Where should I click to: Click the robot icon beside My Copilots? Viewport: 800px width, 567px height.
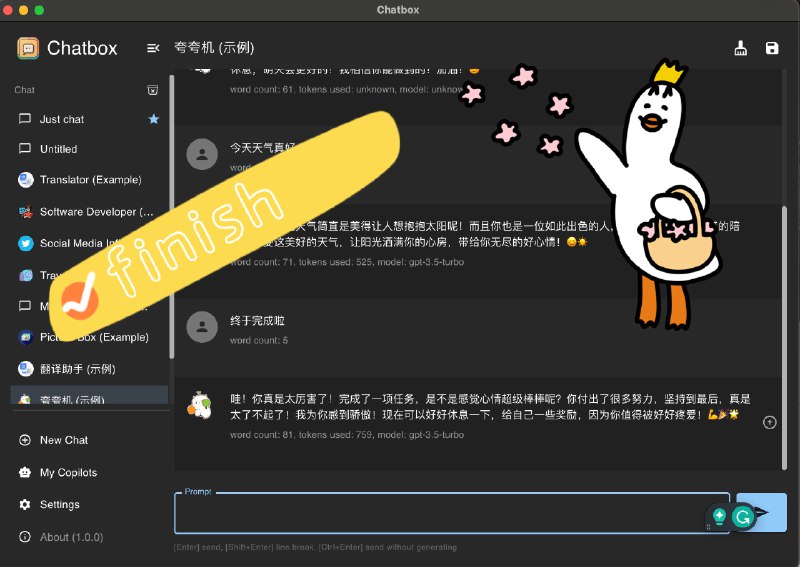tap(24, 473)
